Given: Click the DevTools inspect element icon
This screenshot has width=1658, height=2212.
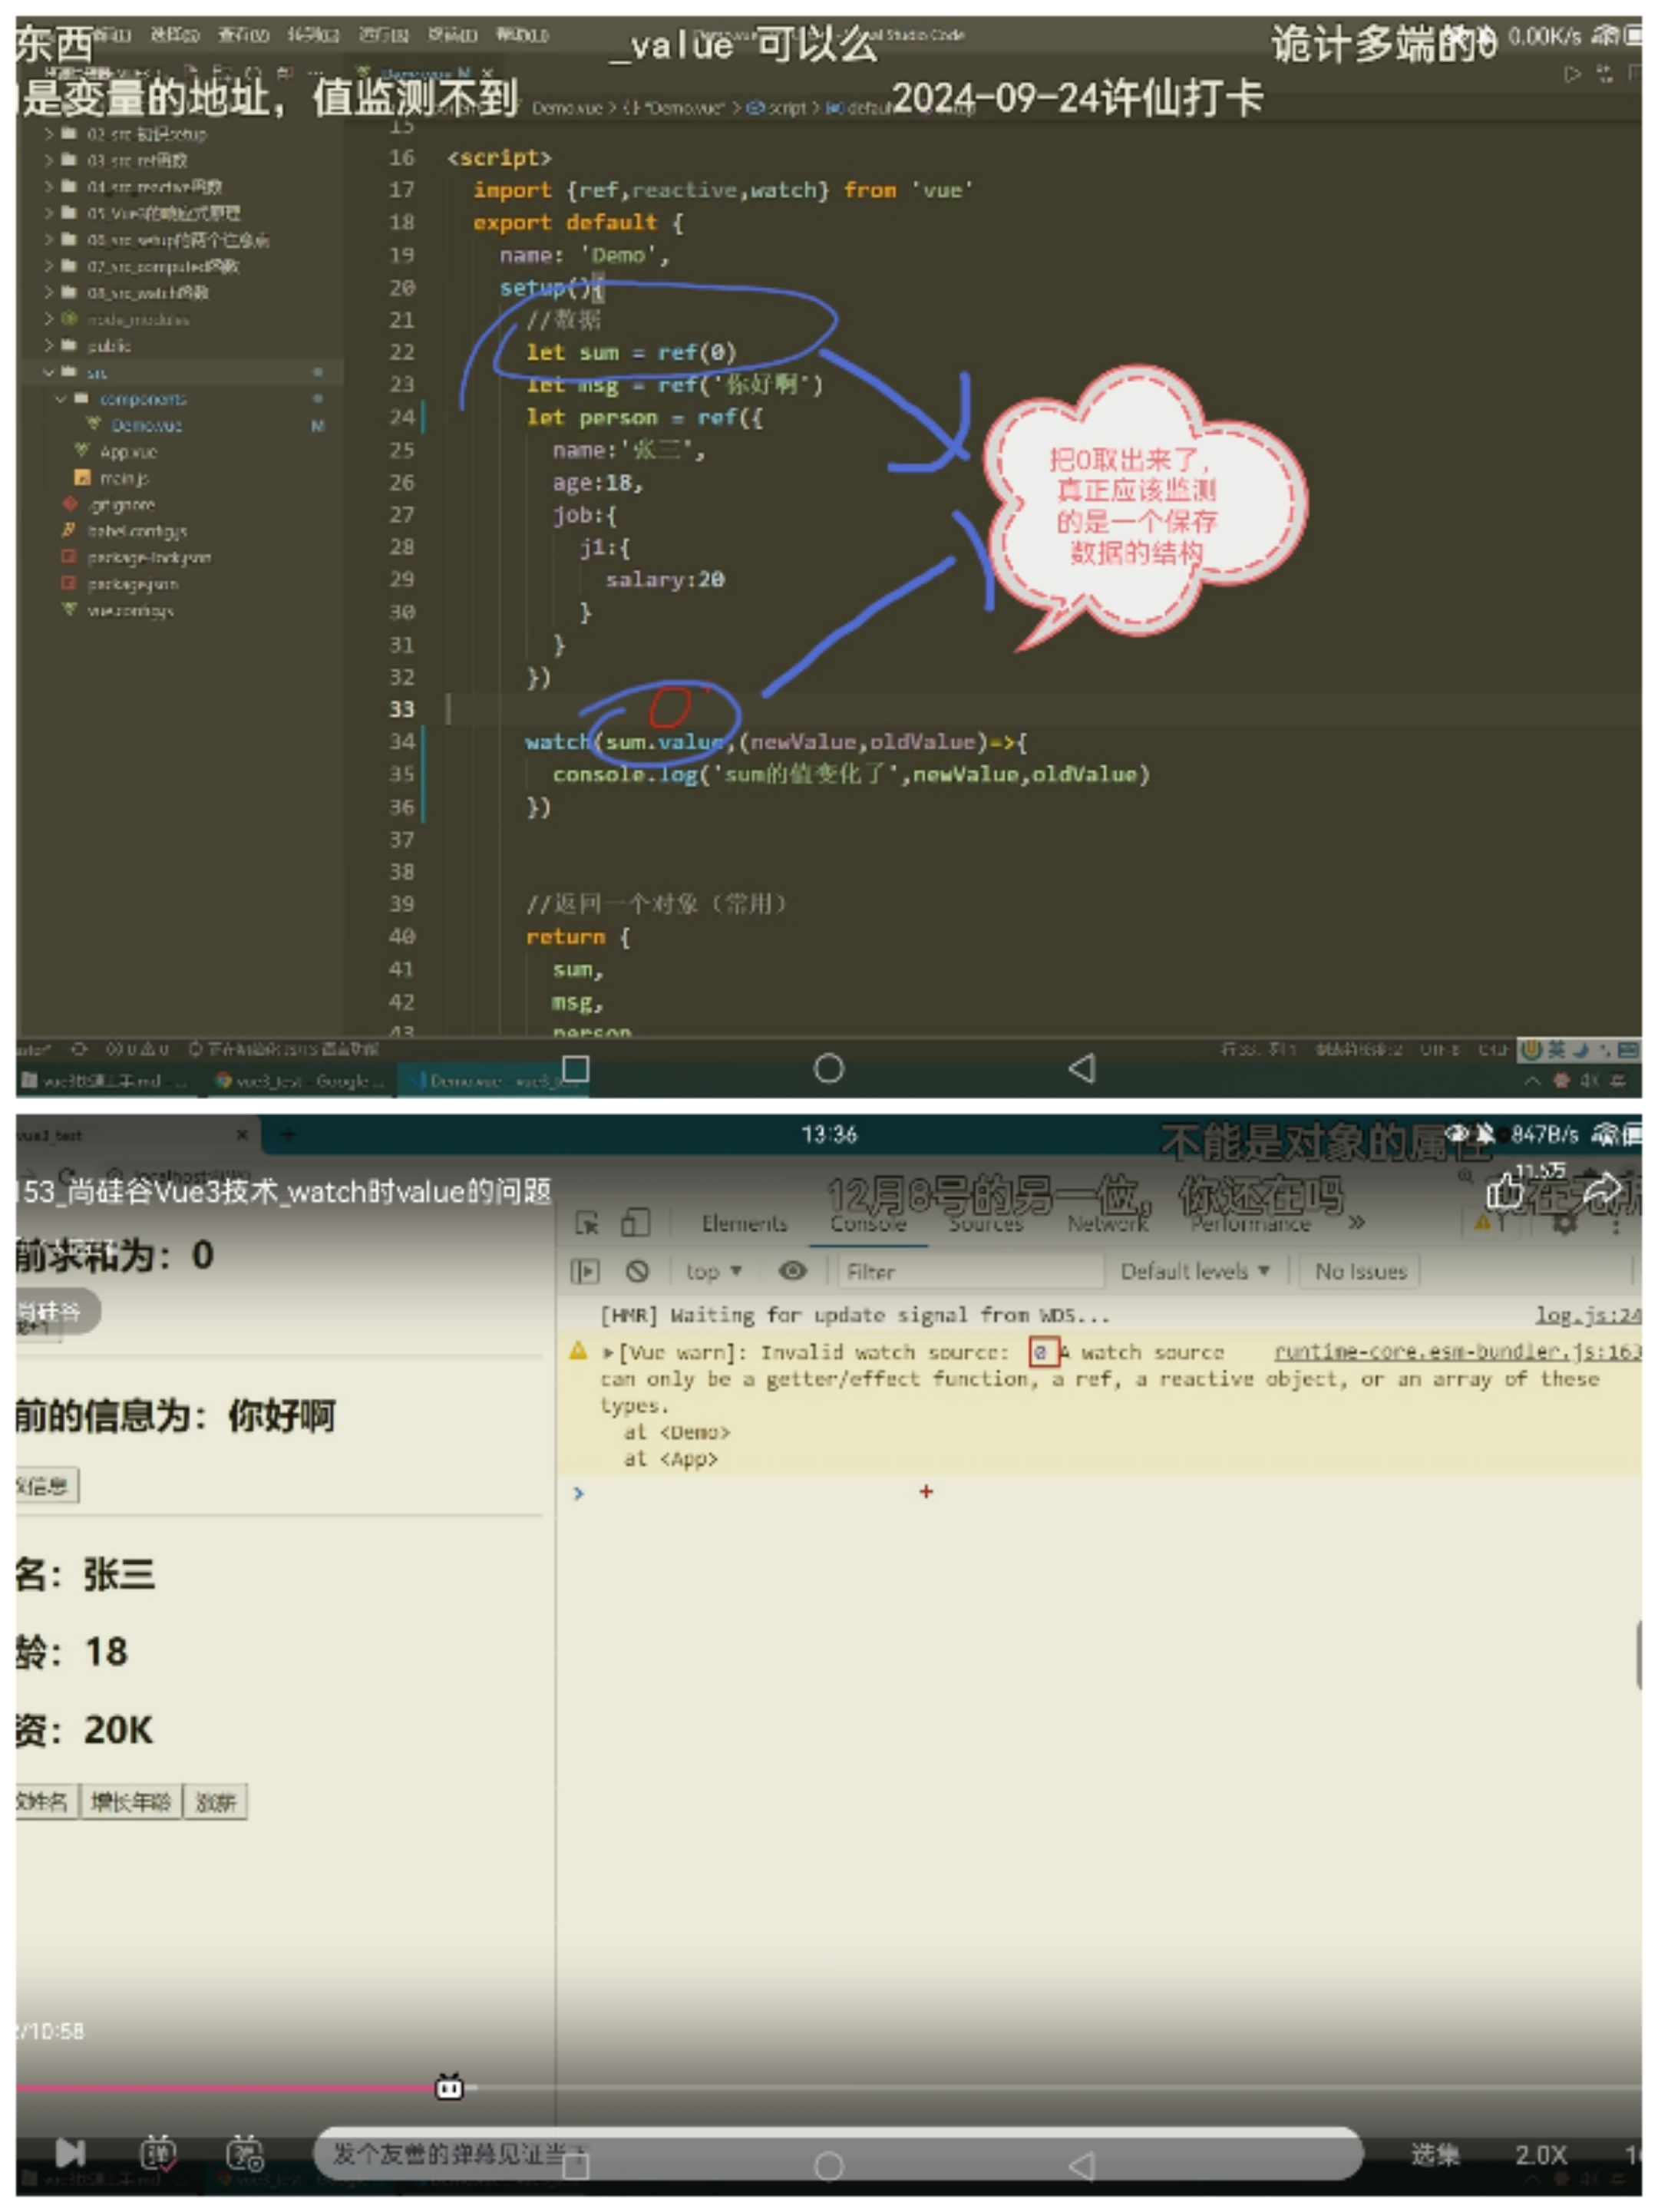Looking at the screenshot, I should [x=587, y=1223].
